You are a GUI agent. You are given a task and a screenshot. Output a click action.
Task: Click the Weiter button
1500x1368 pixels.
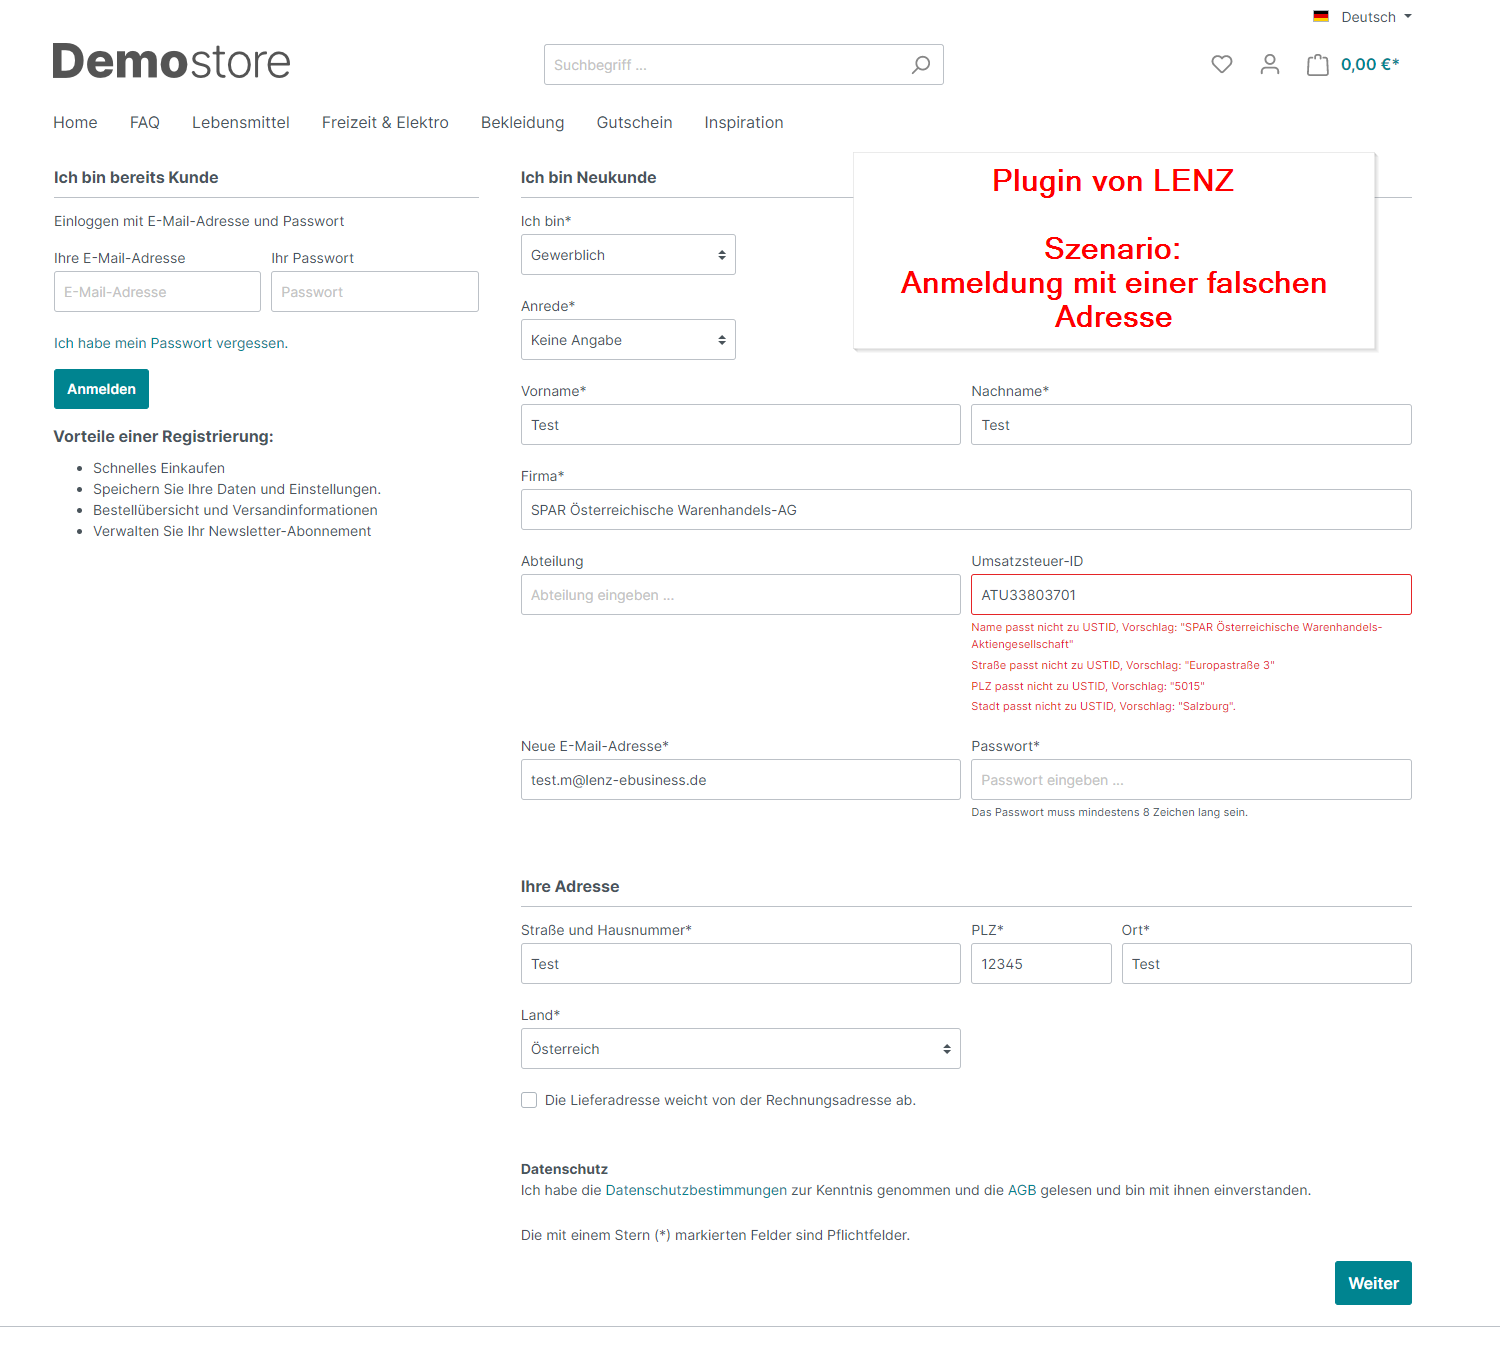pos(1372,1283)
